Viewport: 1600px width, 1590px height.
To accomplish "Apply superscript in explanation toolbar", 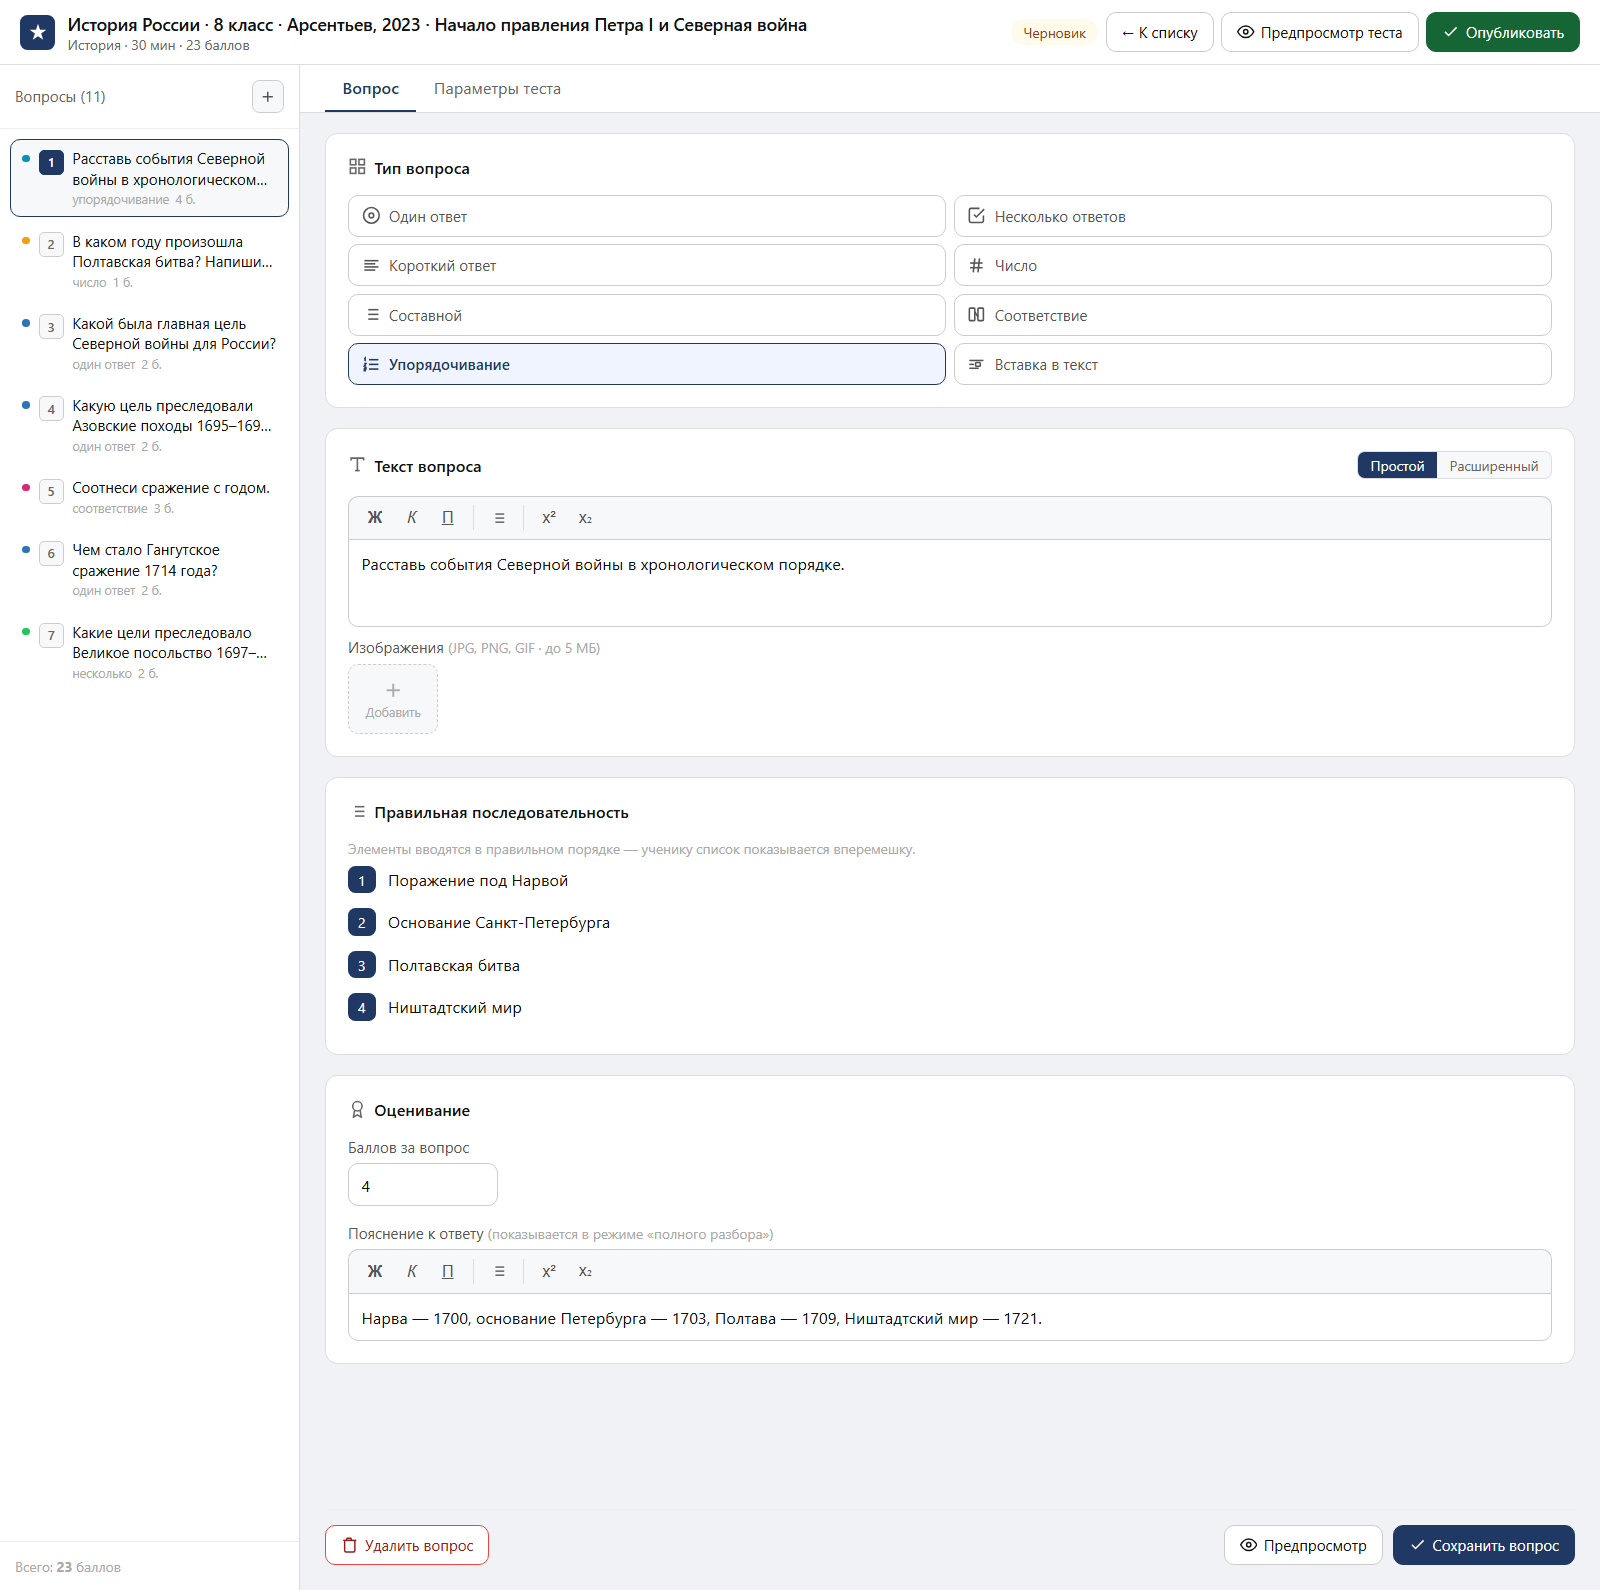I will click(x=548, y=1271).
